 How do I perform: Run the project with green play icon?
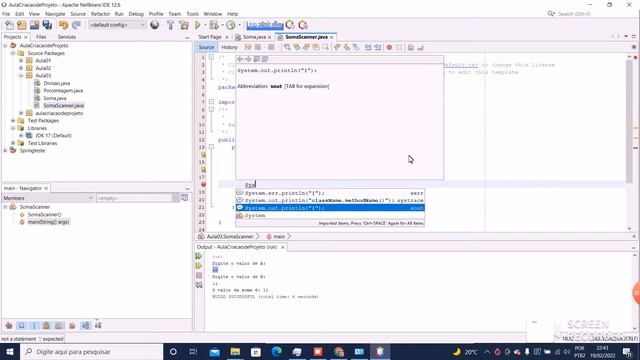coord(198,25)
